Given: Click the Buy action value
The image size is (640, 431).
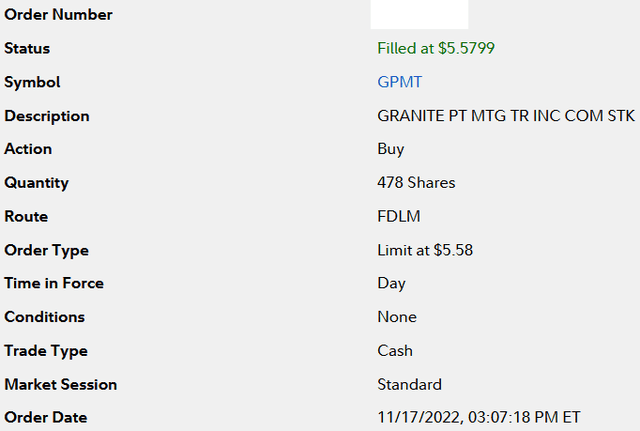Looking at the screenshot, I should coord(391,149).
